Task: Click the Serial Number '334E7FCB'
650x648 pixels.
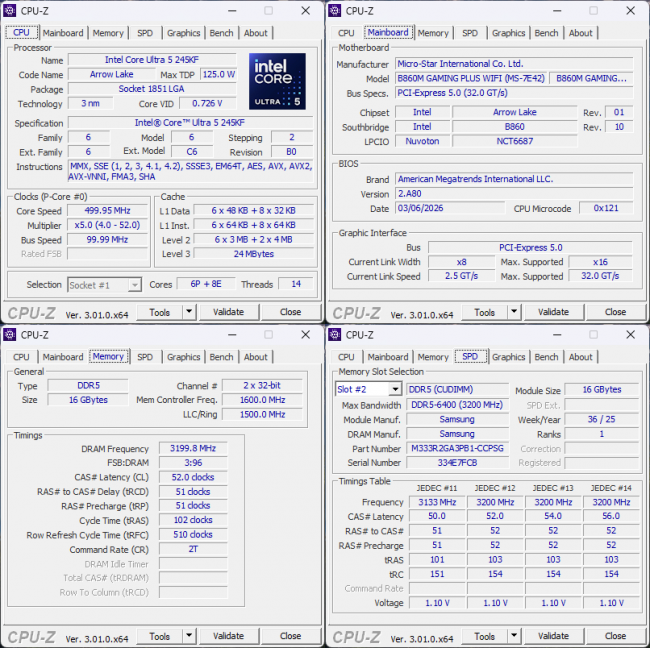Action: 457,463
